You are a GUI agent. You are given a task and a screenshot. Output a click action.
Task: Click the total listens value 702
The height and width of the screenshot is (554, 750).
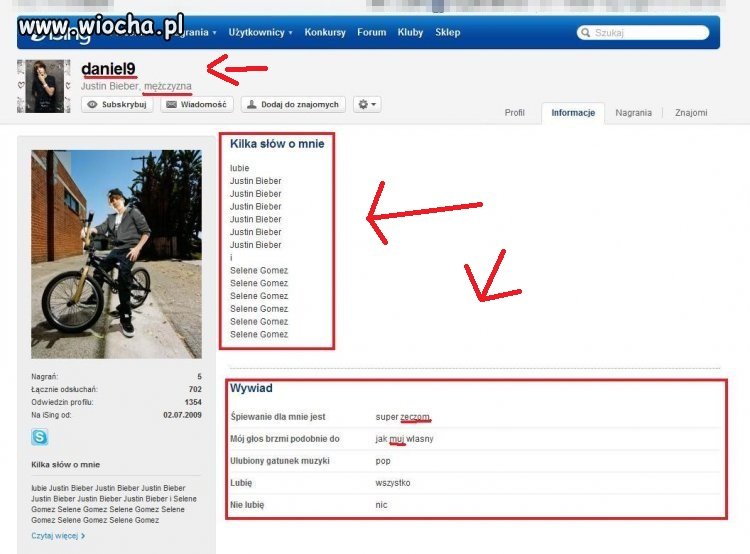tap(195, 389)
